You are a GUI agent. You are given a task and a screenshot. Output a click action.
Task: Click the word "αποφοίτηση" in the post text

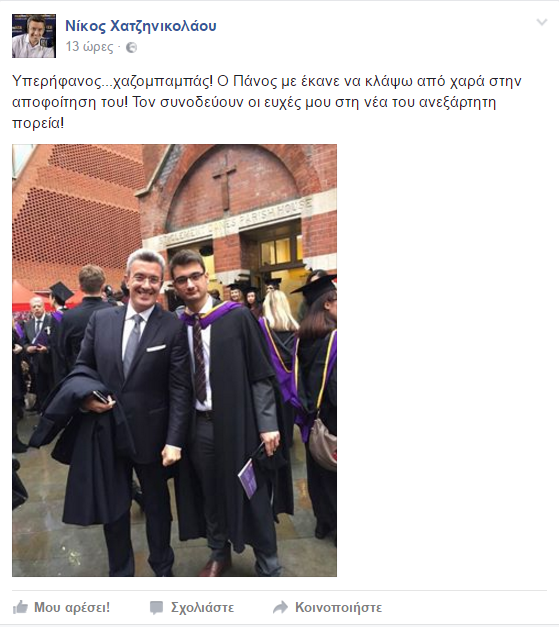click(x=53, y=102)
